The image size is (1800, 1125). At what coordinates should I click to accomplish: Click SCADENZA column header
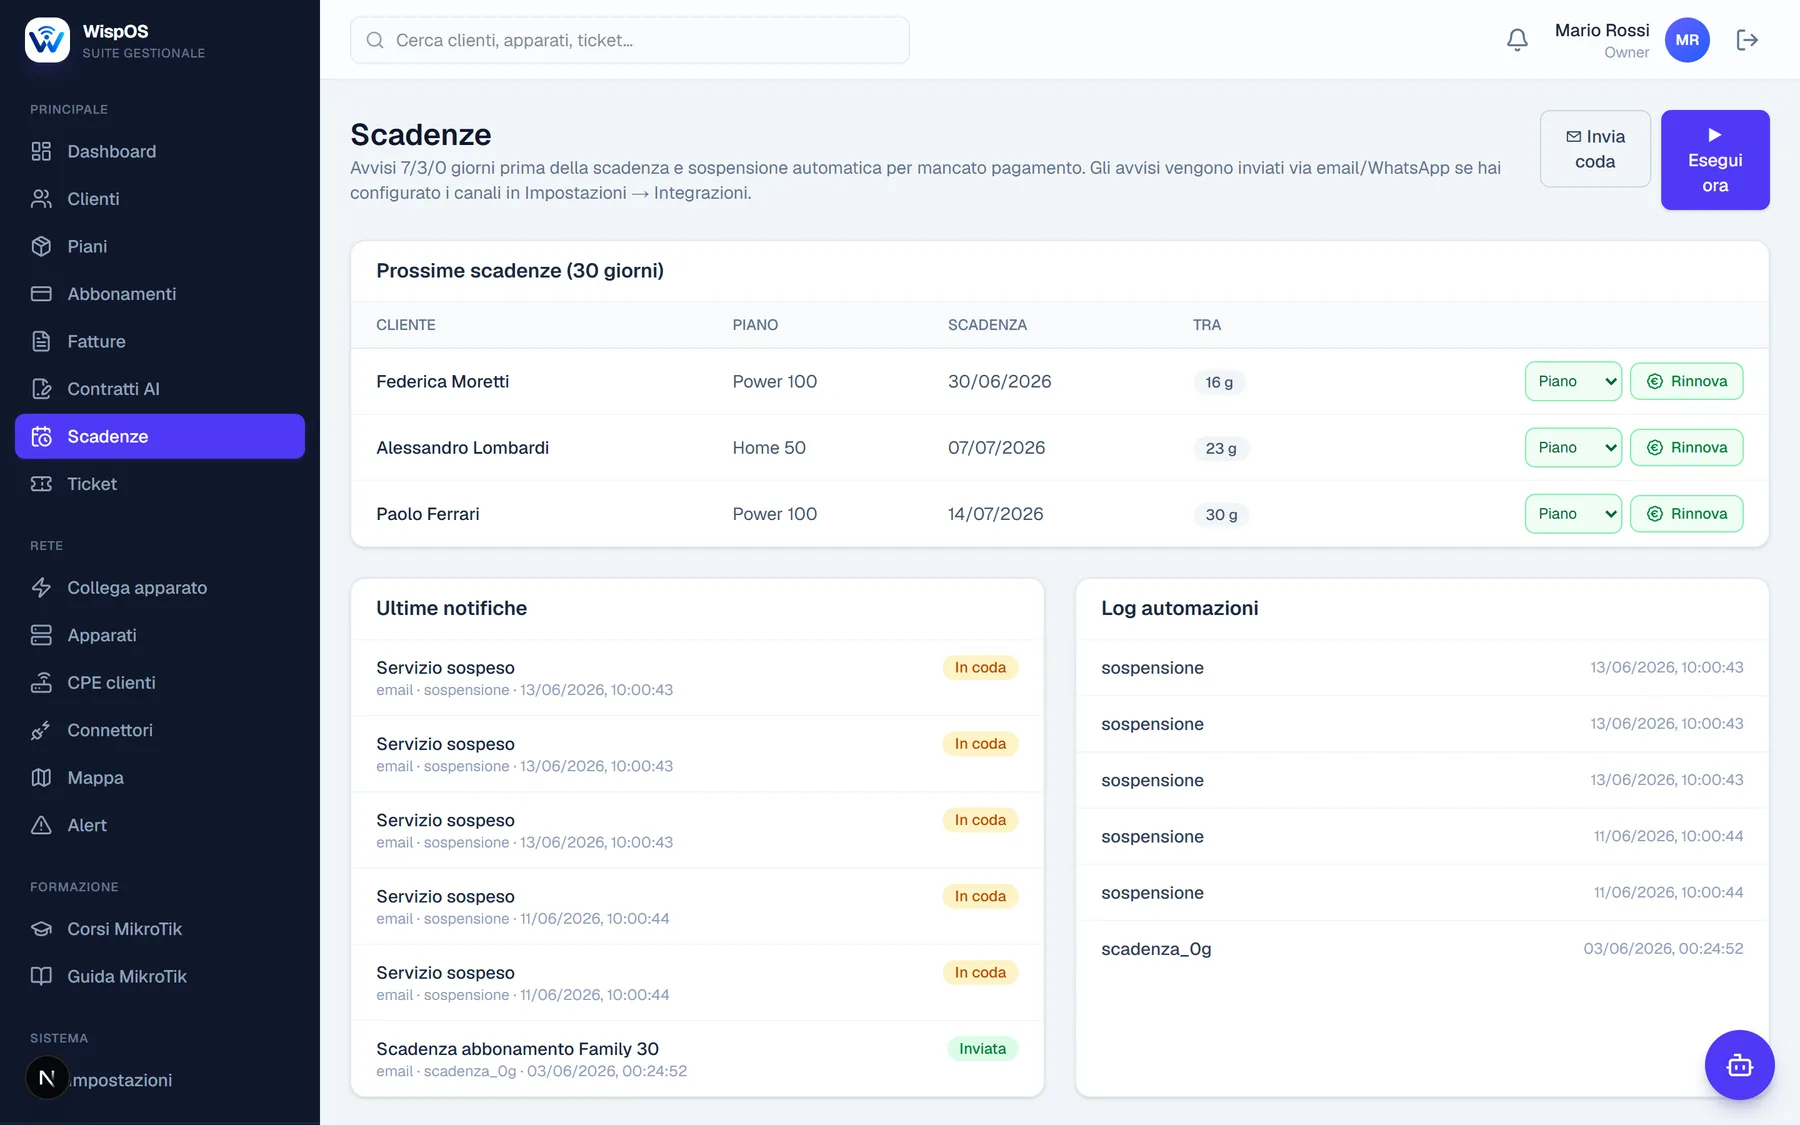(x=987, y=325)
